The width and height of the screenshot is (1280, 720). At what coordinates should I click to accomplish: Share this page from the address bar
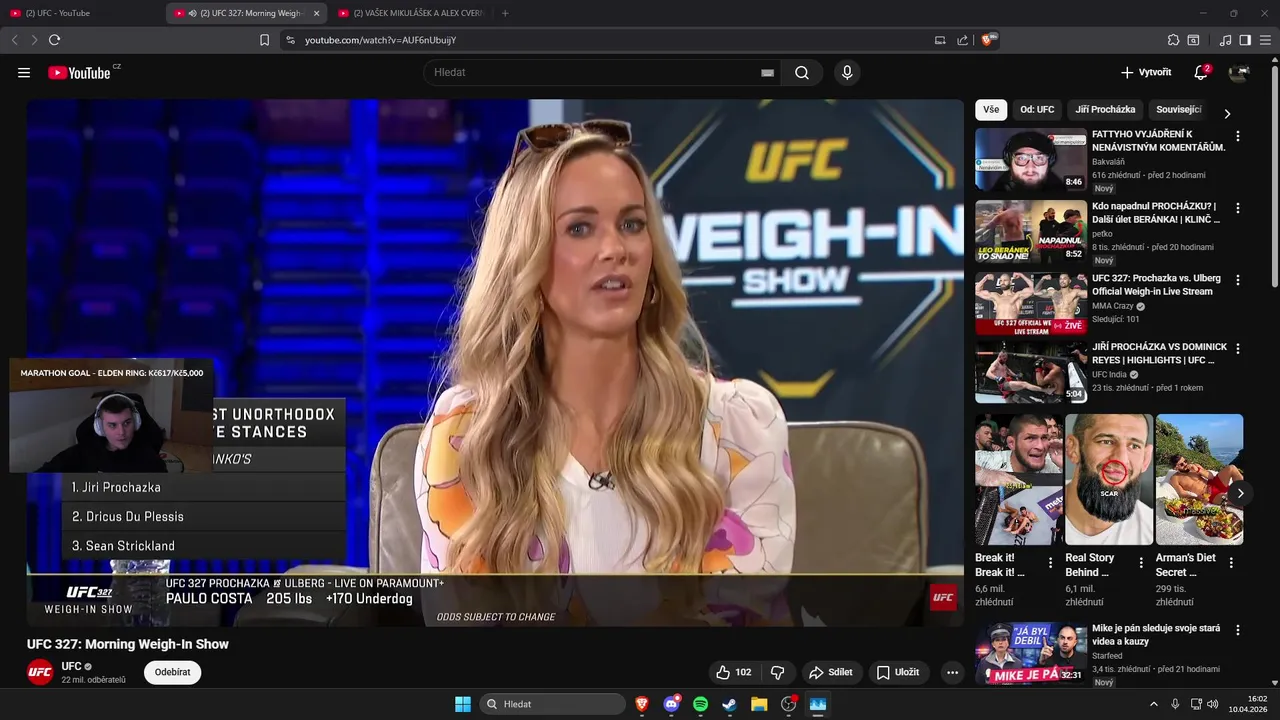click(x=962, y=40)
